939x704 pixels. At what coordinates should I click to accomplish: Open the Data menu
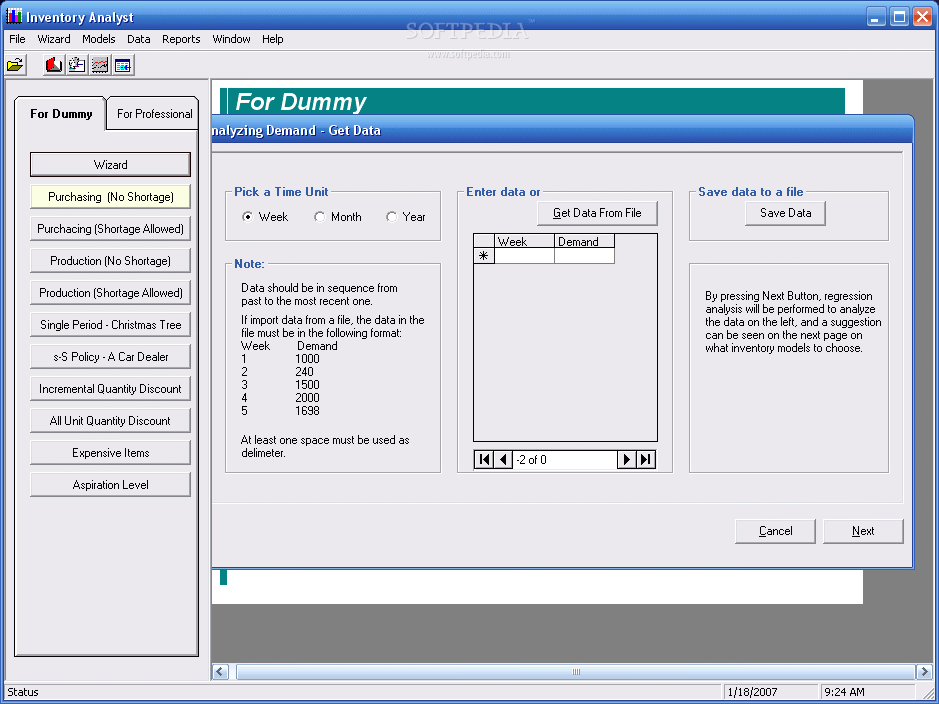(138, 39)
